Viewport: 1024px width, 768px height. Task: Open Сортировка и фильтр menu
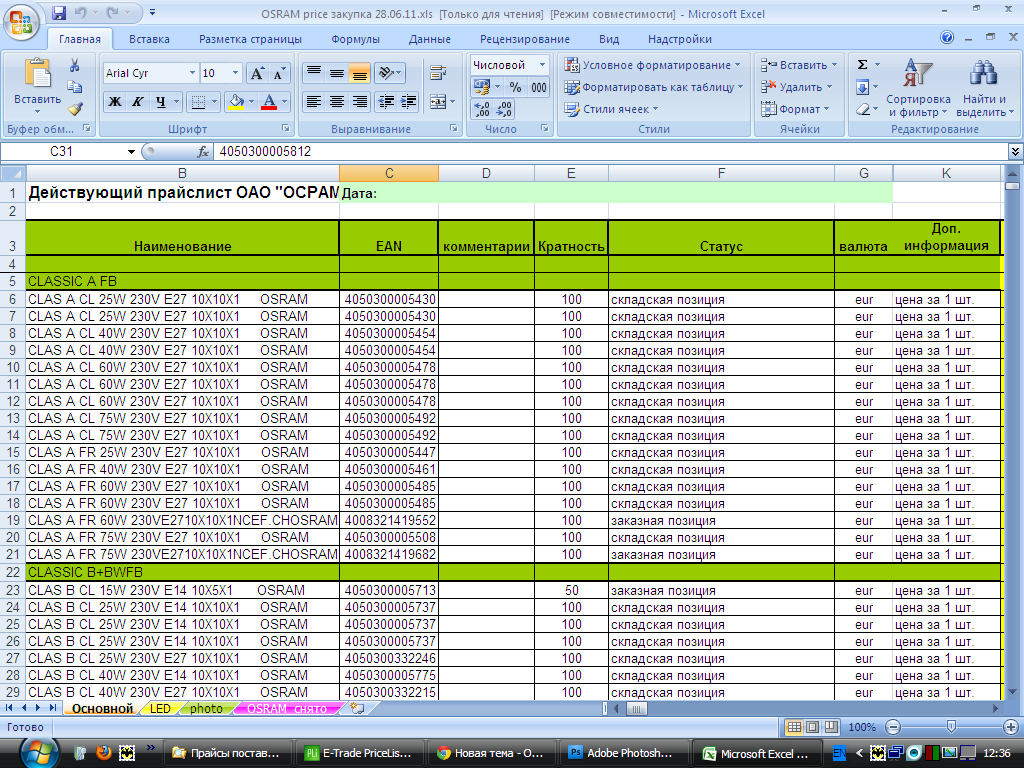pyautogui.click(x=918, y=88)
